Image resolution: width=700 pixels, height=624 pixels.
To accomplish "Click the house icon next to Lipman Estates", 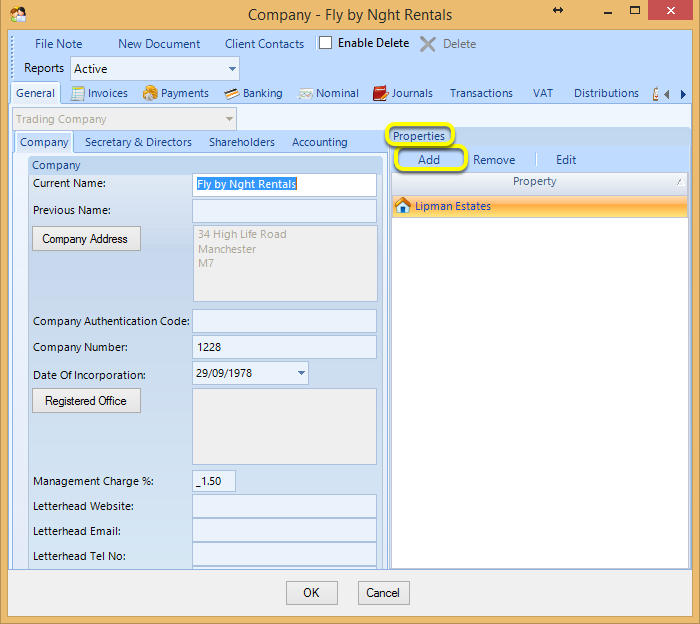I will [x=403, y=206].
